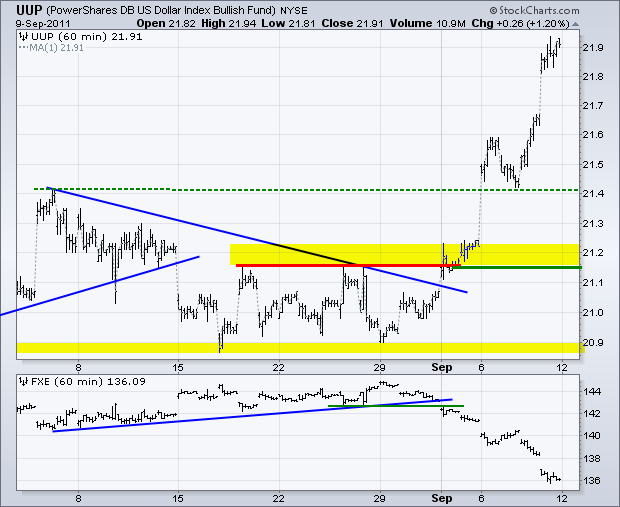Click the 21.4 price axis label

(x=593, y=194)
